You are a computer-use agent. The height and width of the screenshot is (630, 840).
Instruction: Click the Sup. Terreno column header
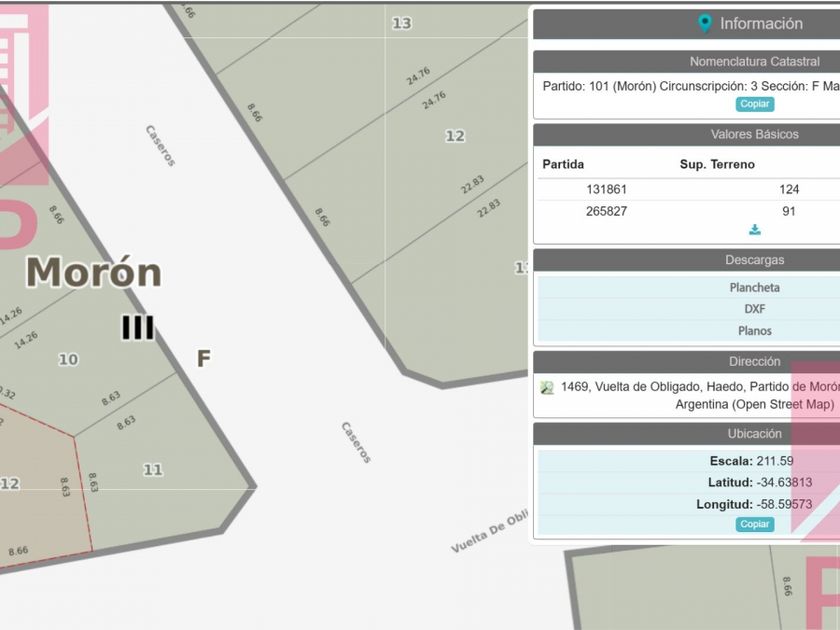717,164
